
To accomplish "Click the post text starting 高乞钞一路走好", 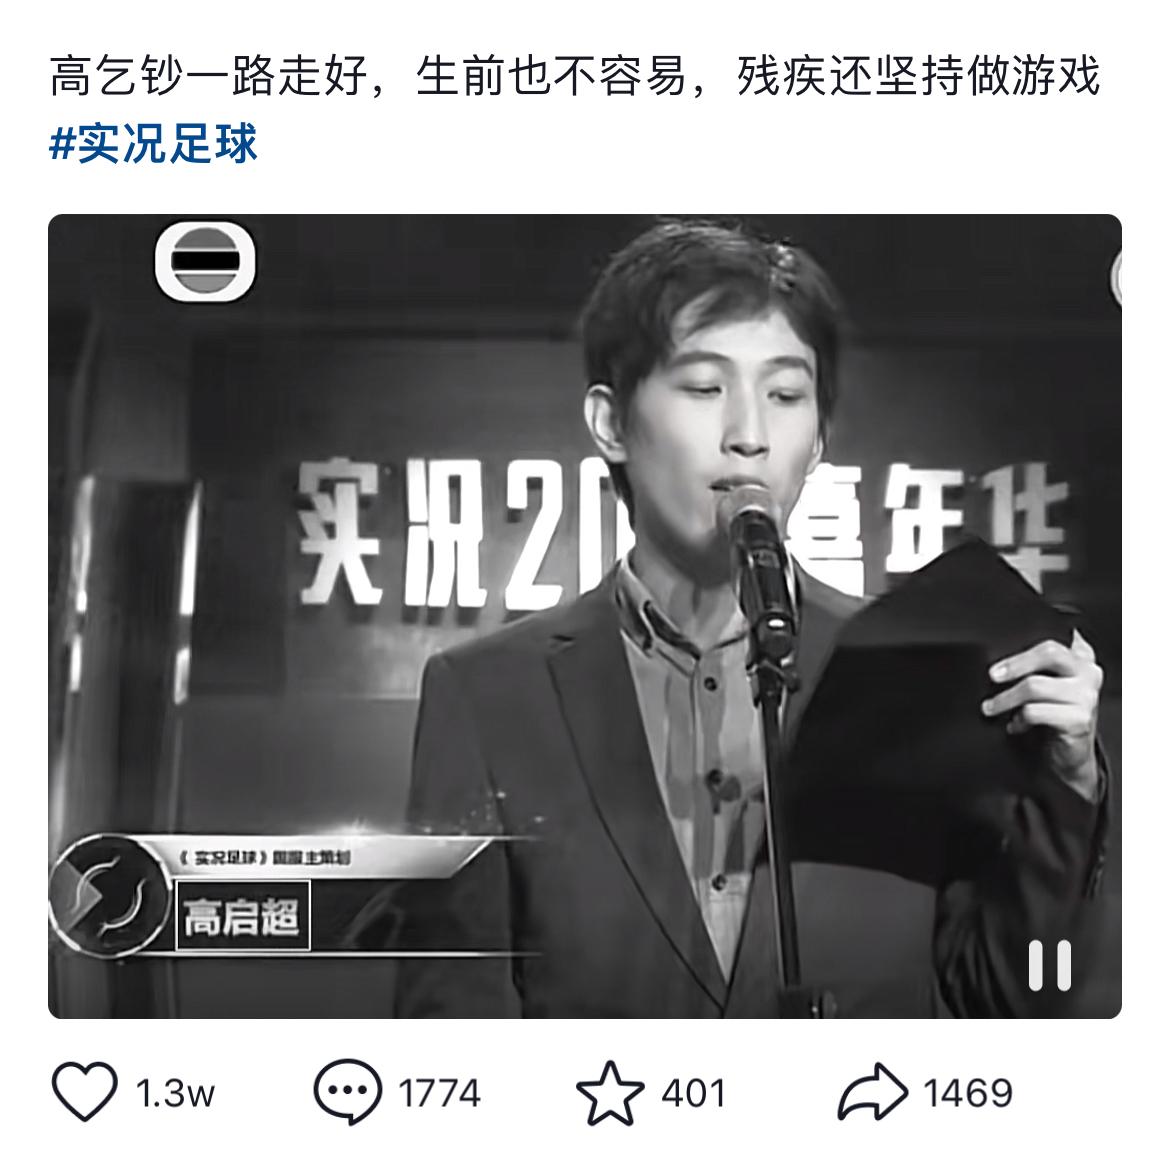I will coord(575,76).
